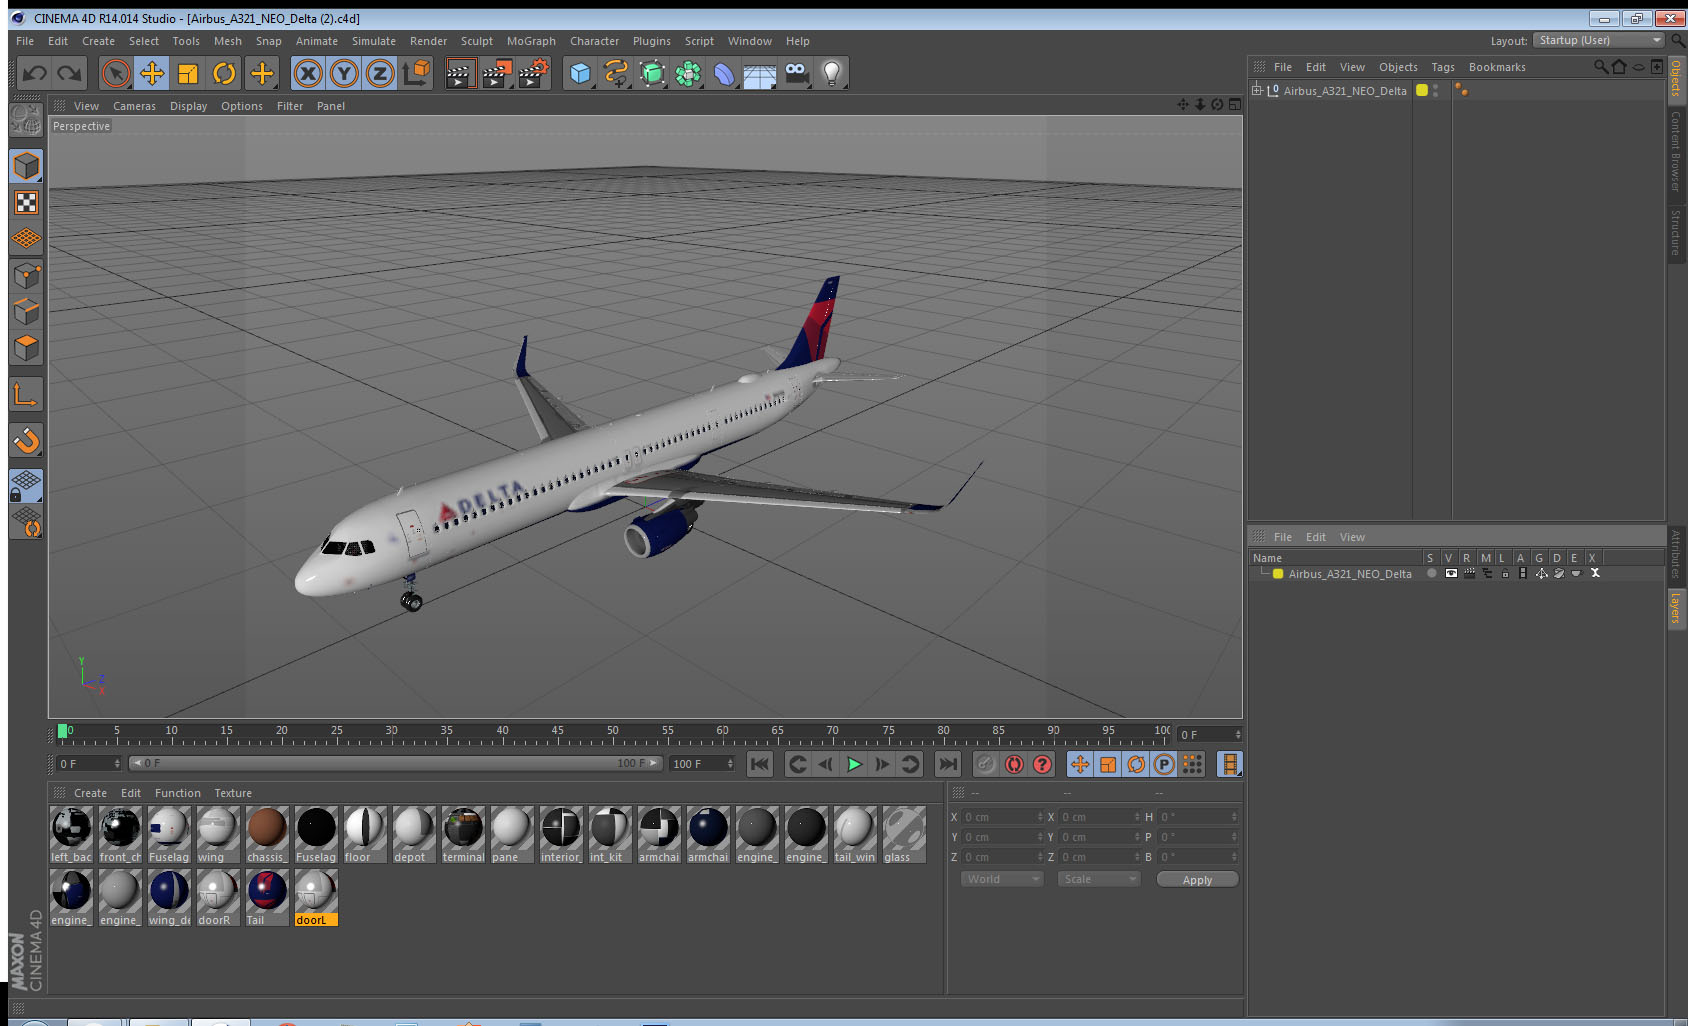Click the timeline range slider bar
The height and width of the screenshot is (1026, 1688).
[x=395, y=763]
